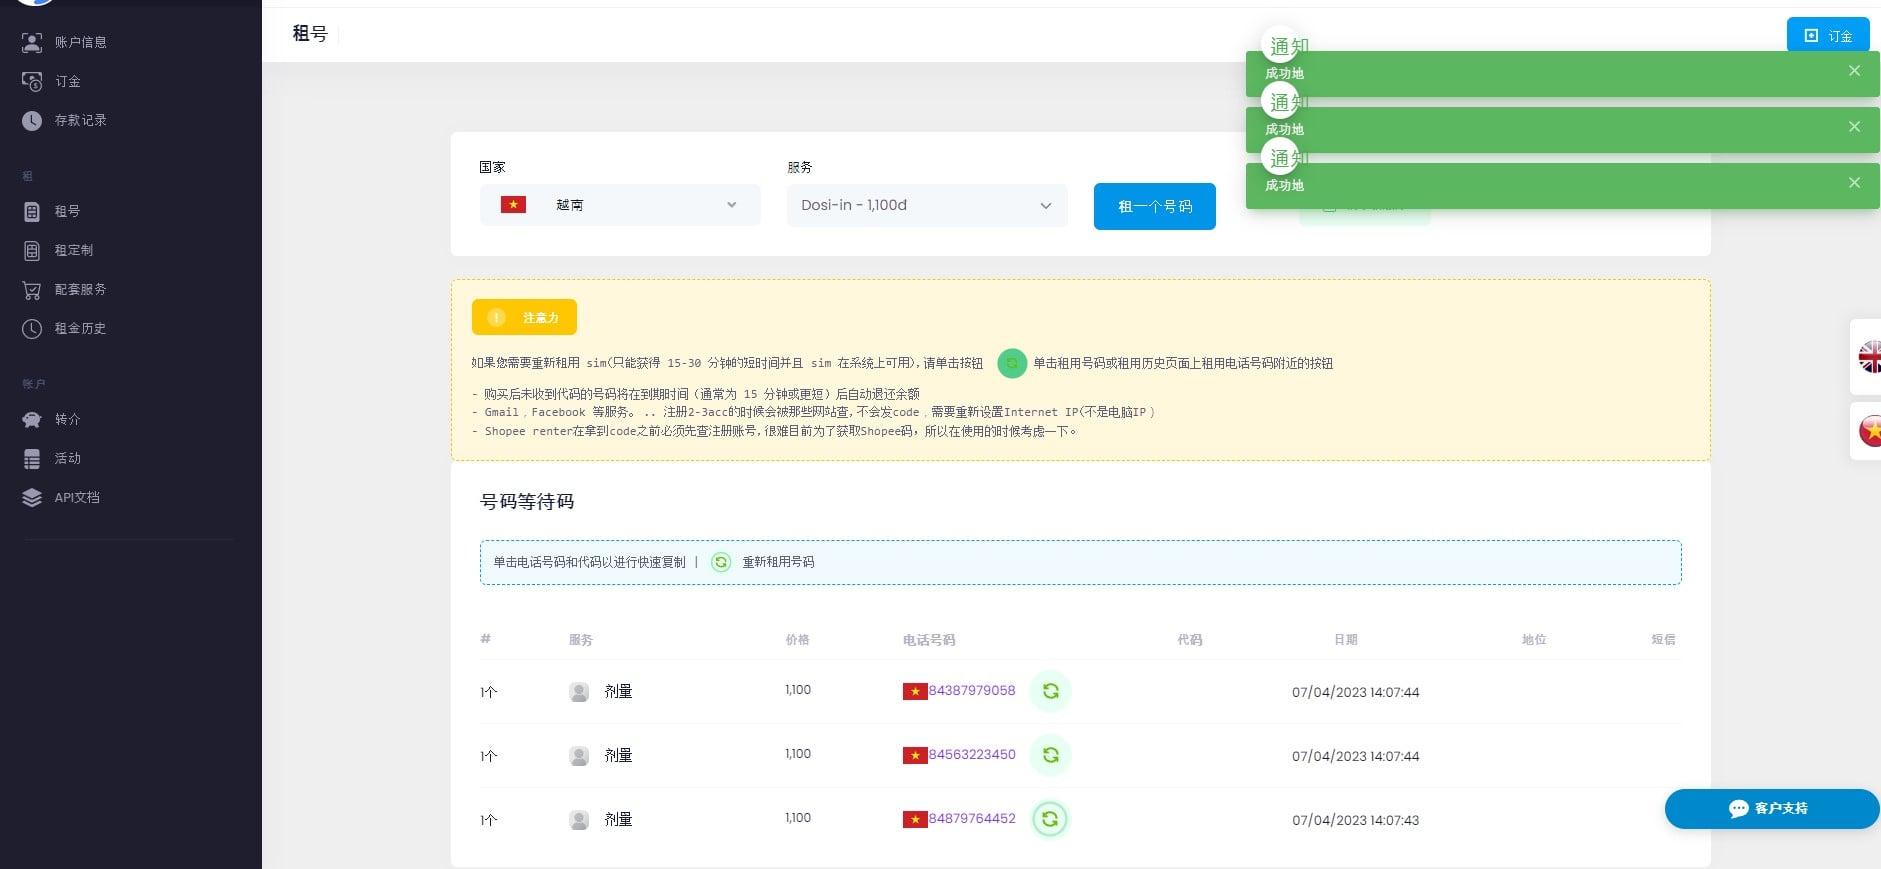Open the 客户支持 chat button

coord(1770,808)
